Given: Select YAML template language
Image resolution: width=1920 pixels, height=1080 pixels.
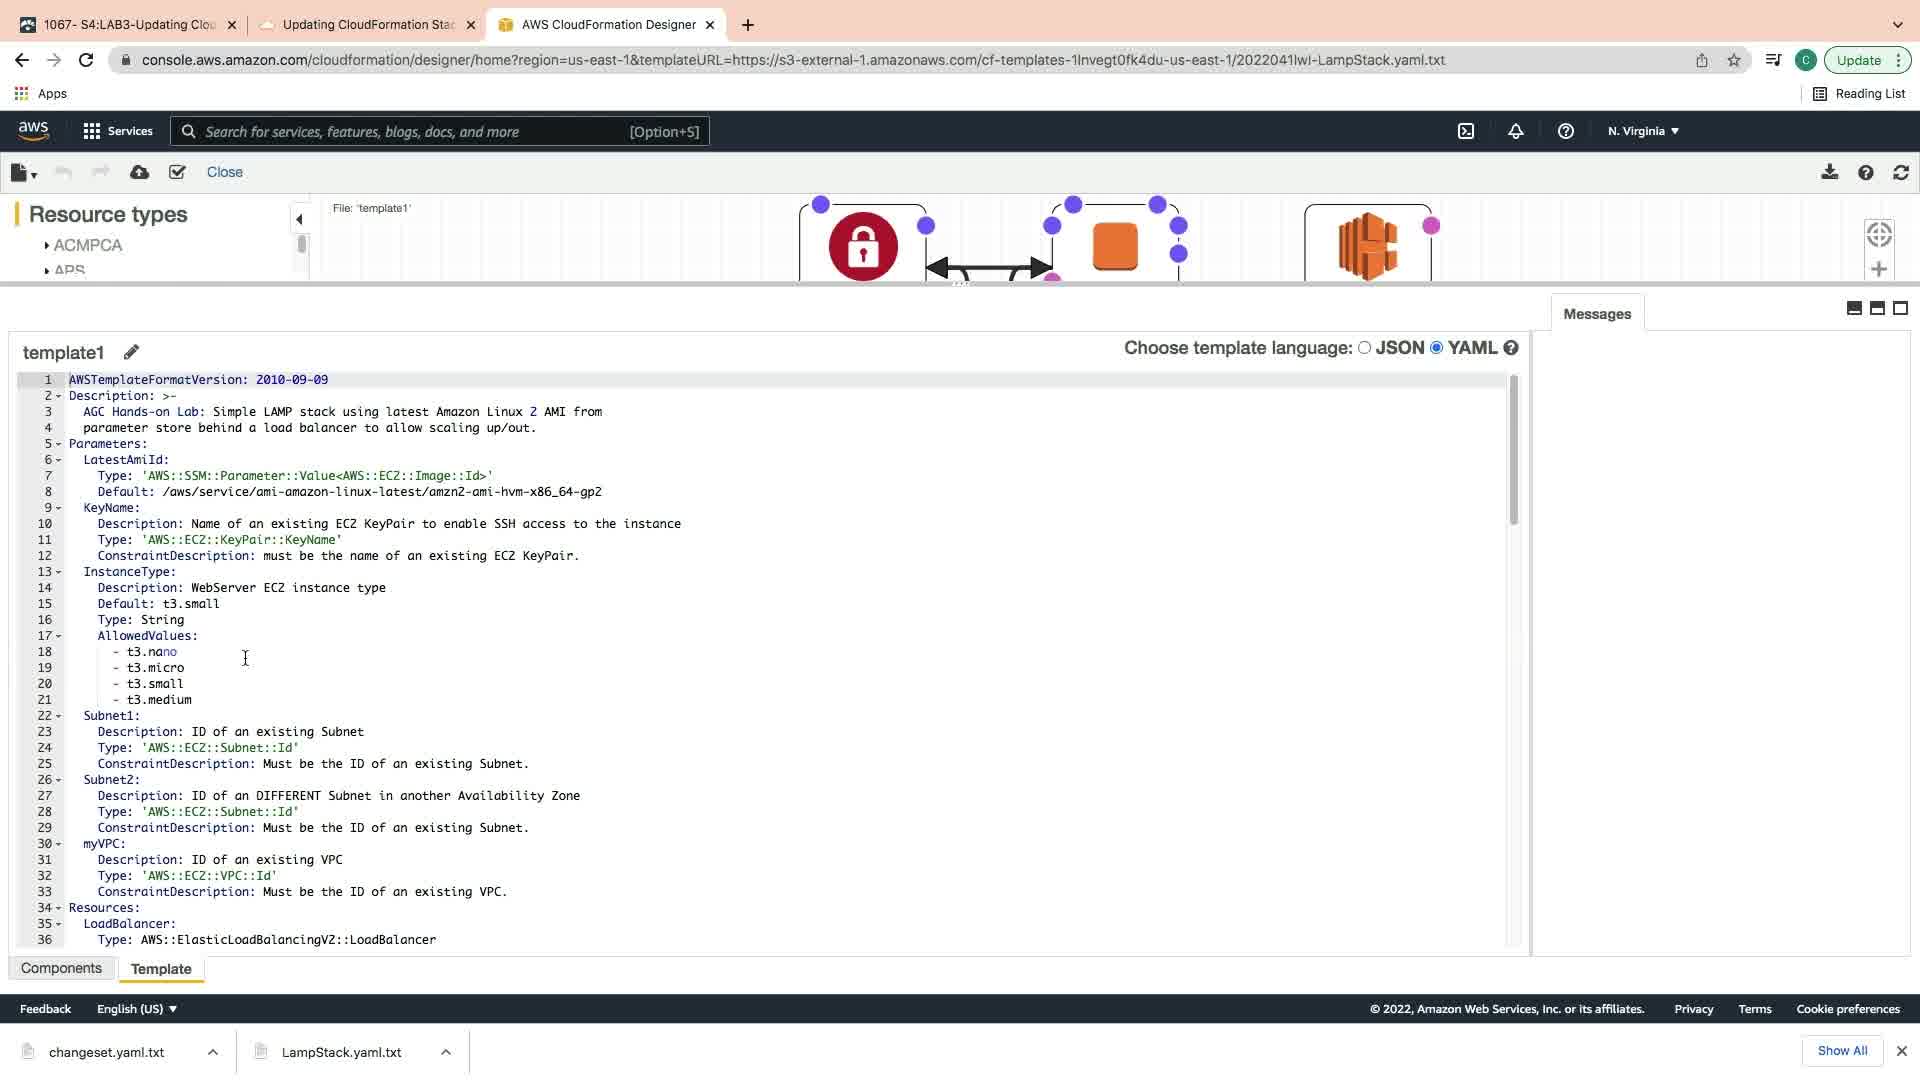Looking at the screenshot, I should (1437, 348).
